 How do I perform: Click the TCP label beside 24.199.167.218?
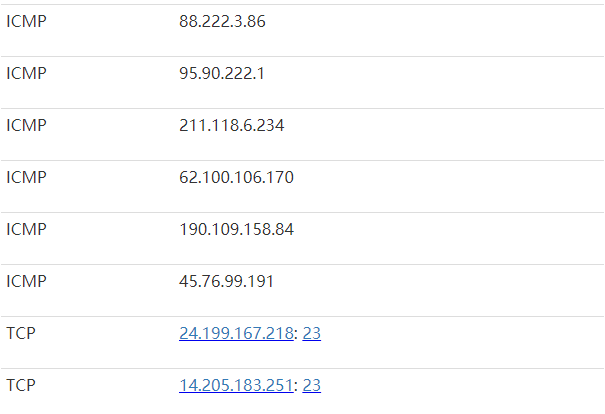21,333
